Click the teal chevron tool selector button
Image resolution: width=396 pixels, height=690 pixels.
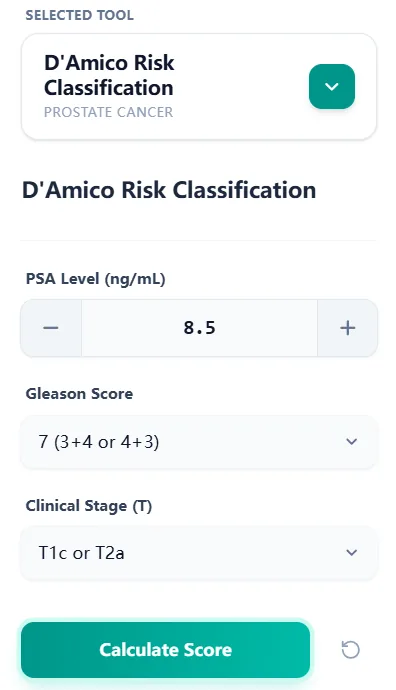point(332,86)
